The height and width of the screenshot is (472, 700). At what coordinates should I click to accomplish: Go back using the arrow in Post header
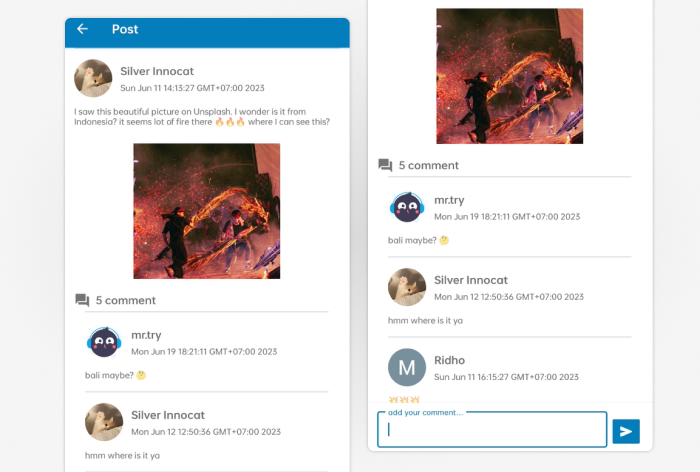[82, 29]
